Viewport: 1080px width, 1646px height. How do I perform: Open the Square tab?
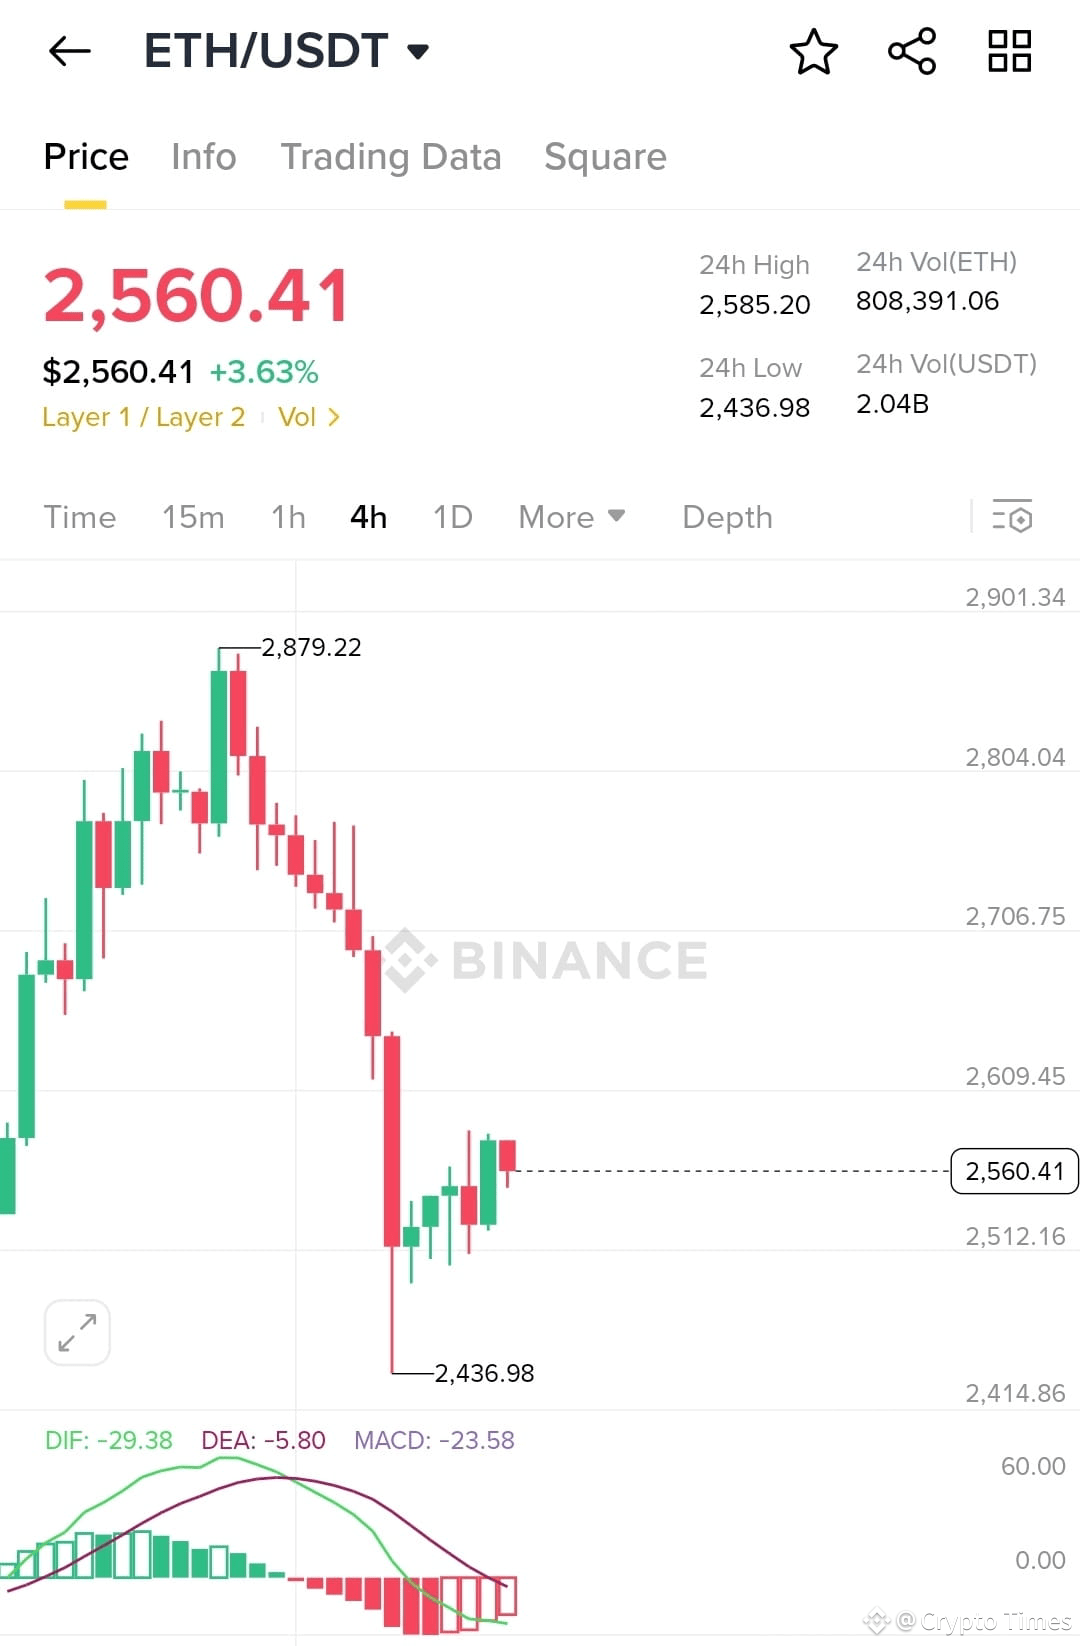pos(605,157)
